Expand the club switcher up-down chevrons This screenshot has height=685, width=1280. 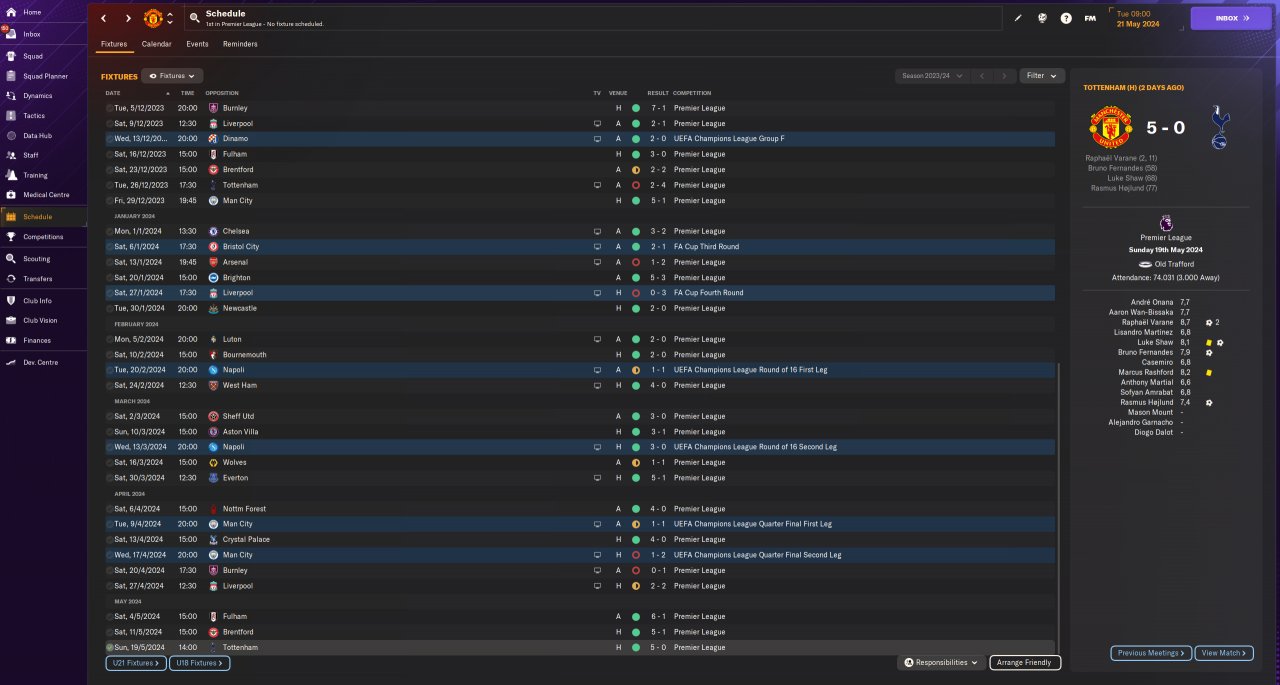(170, 18)
